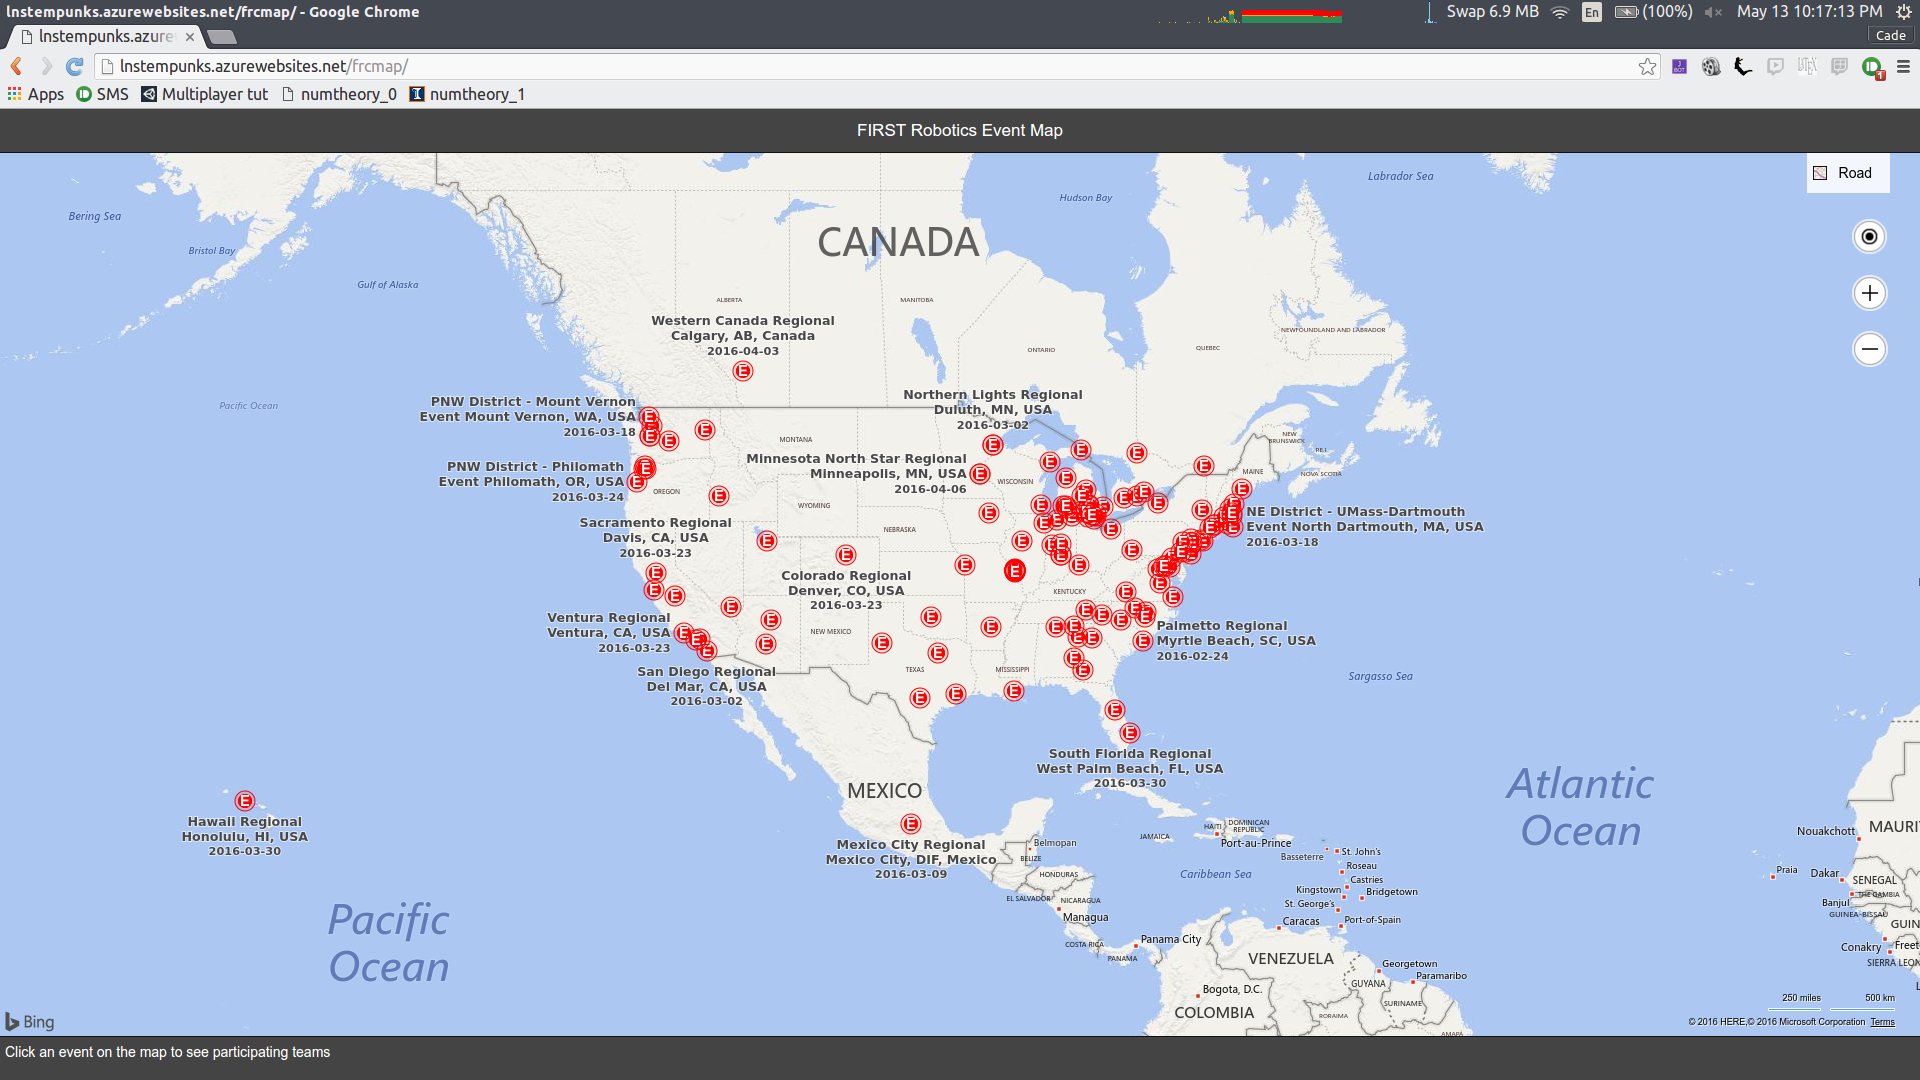Click the map zoom out minus button
The image size is (1920, 1080).
(x=1869, y=349)
